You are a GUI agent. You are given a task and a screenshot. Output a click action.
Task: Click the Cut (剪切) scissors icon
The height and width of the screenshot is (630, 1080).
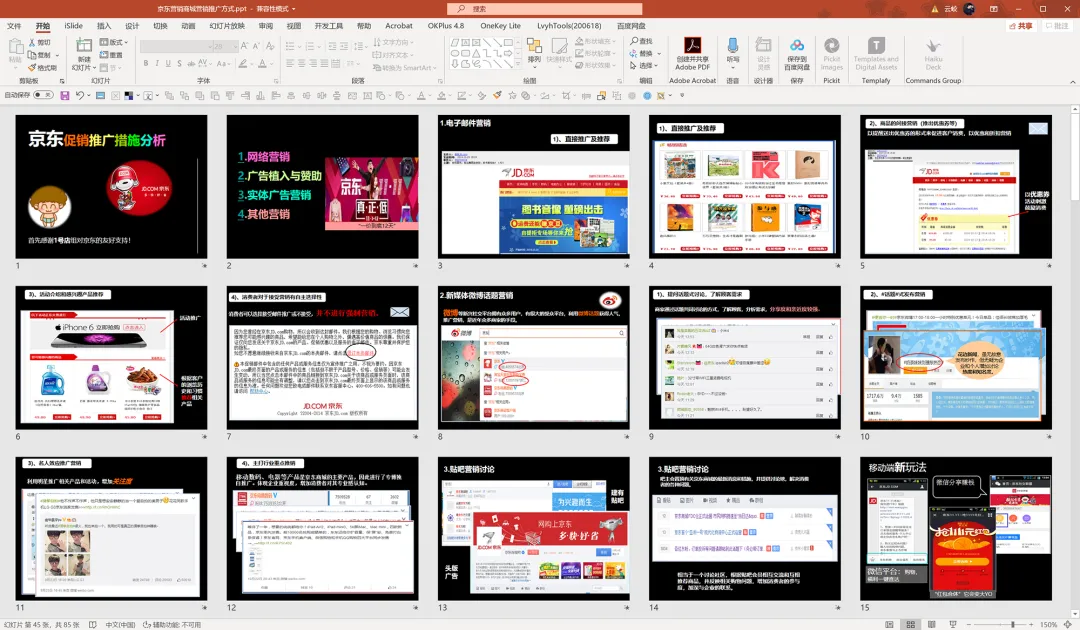tap(32, 43)
